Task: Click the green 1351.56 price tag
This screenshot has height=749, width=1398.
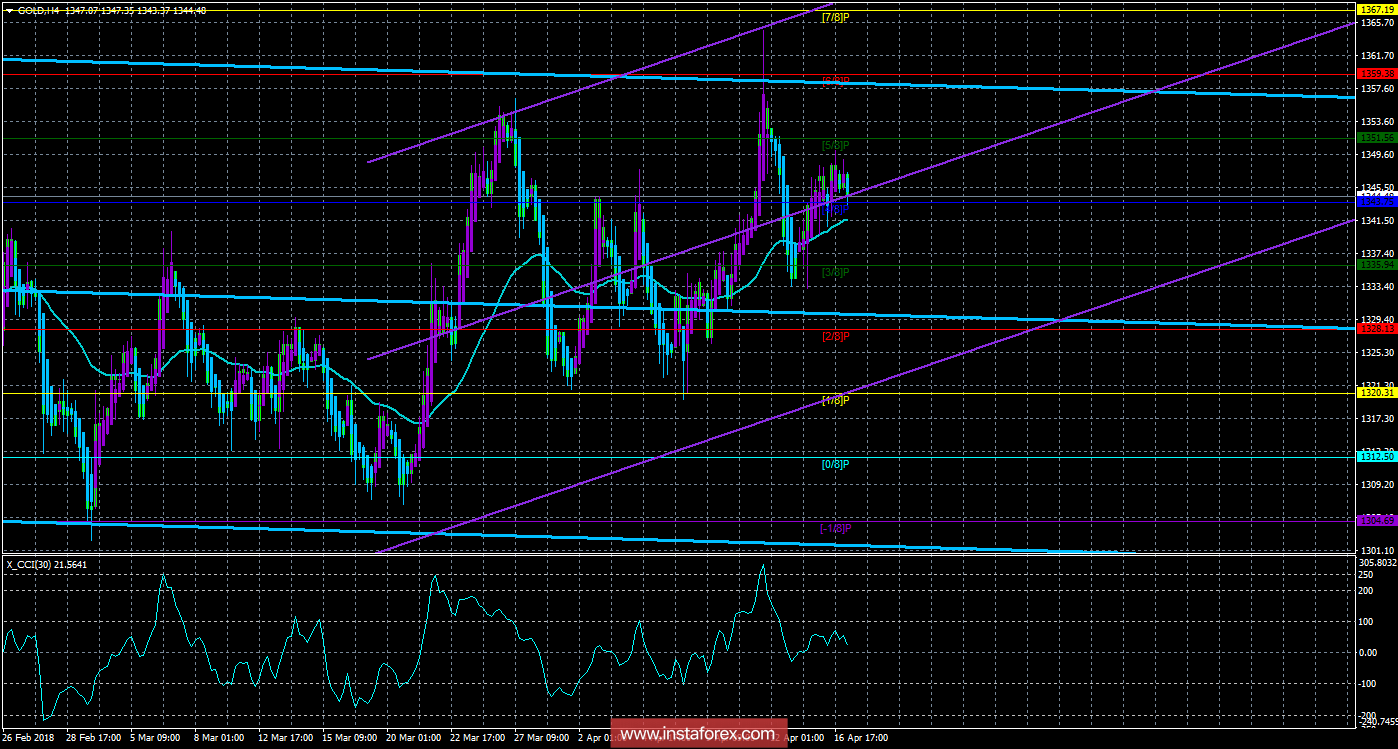Action: [x=1376, y=138]
